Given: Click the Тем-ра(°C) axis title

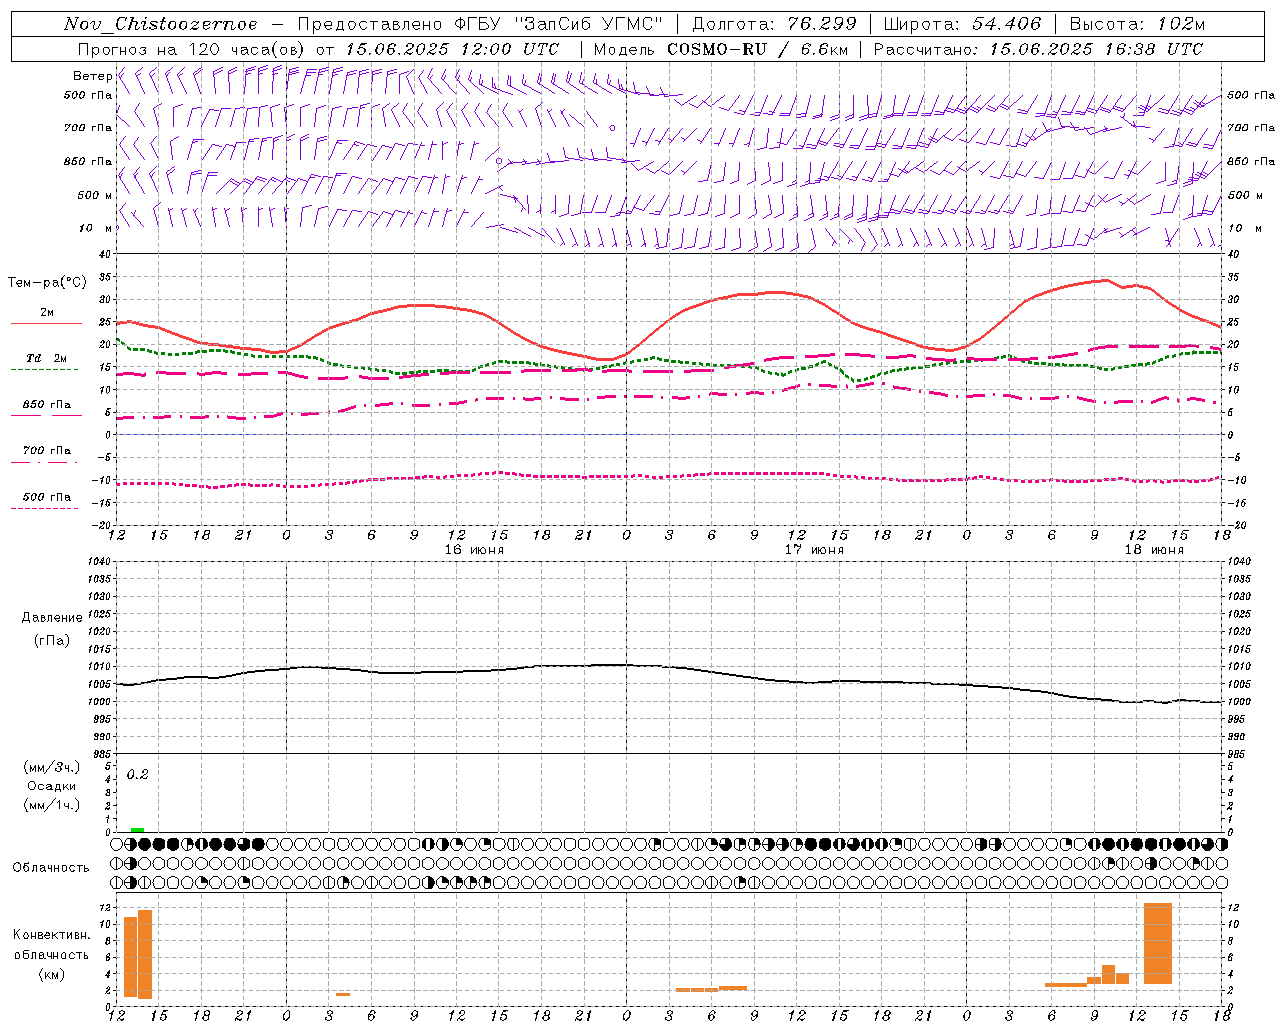Looking at the screenshot, I should pos(47,283).
